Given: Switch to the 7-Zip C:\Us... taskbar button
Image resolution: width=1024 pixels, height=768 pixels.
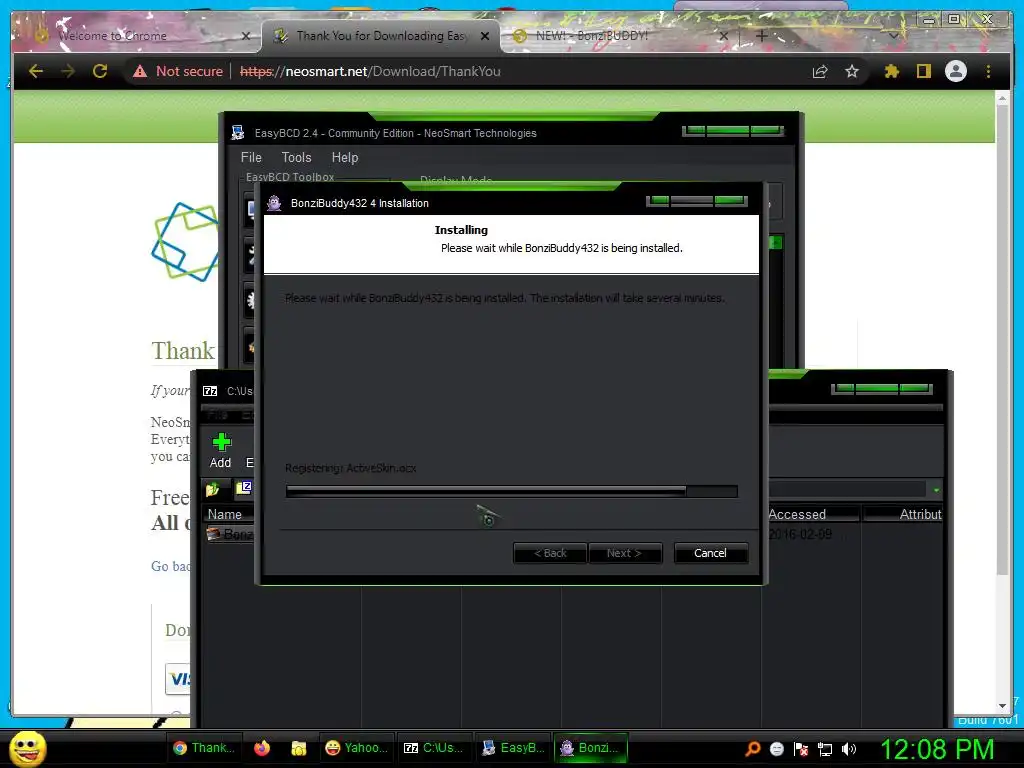Looking at the screenshot, I should click(x=434, y=748).
